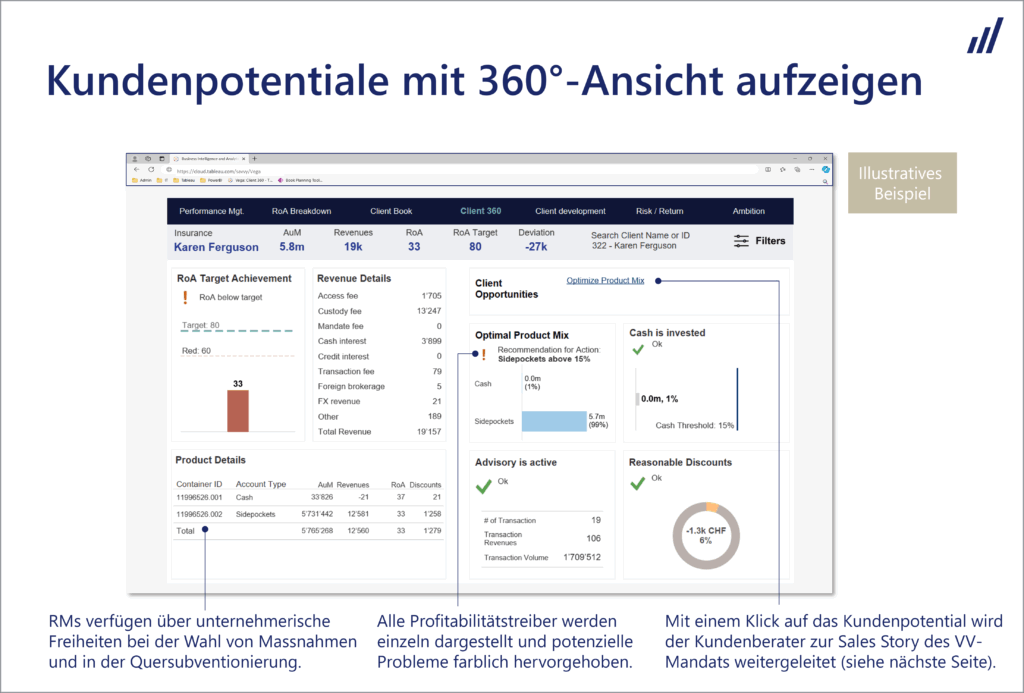Open the Performance Mgt. tab

[209, 211]
